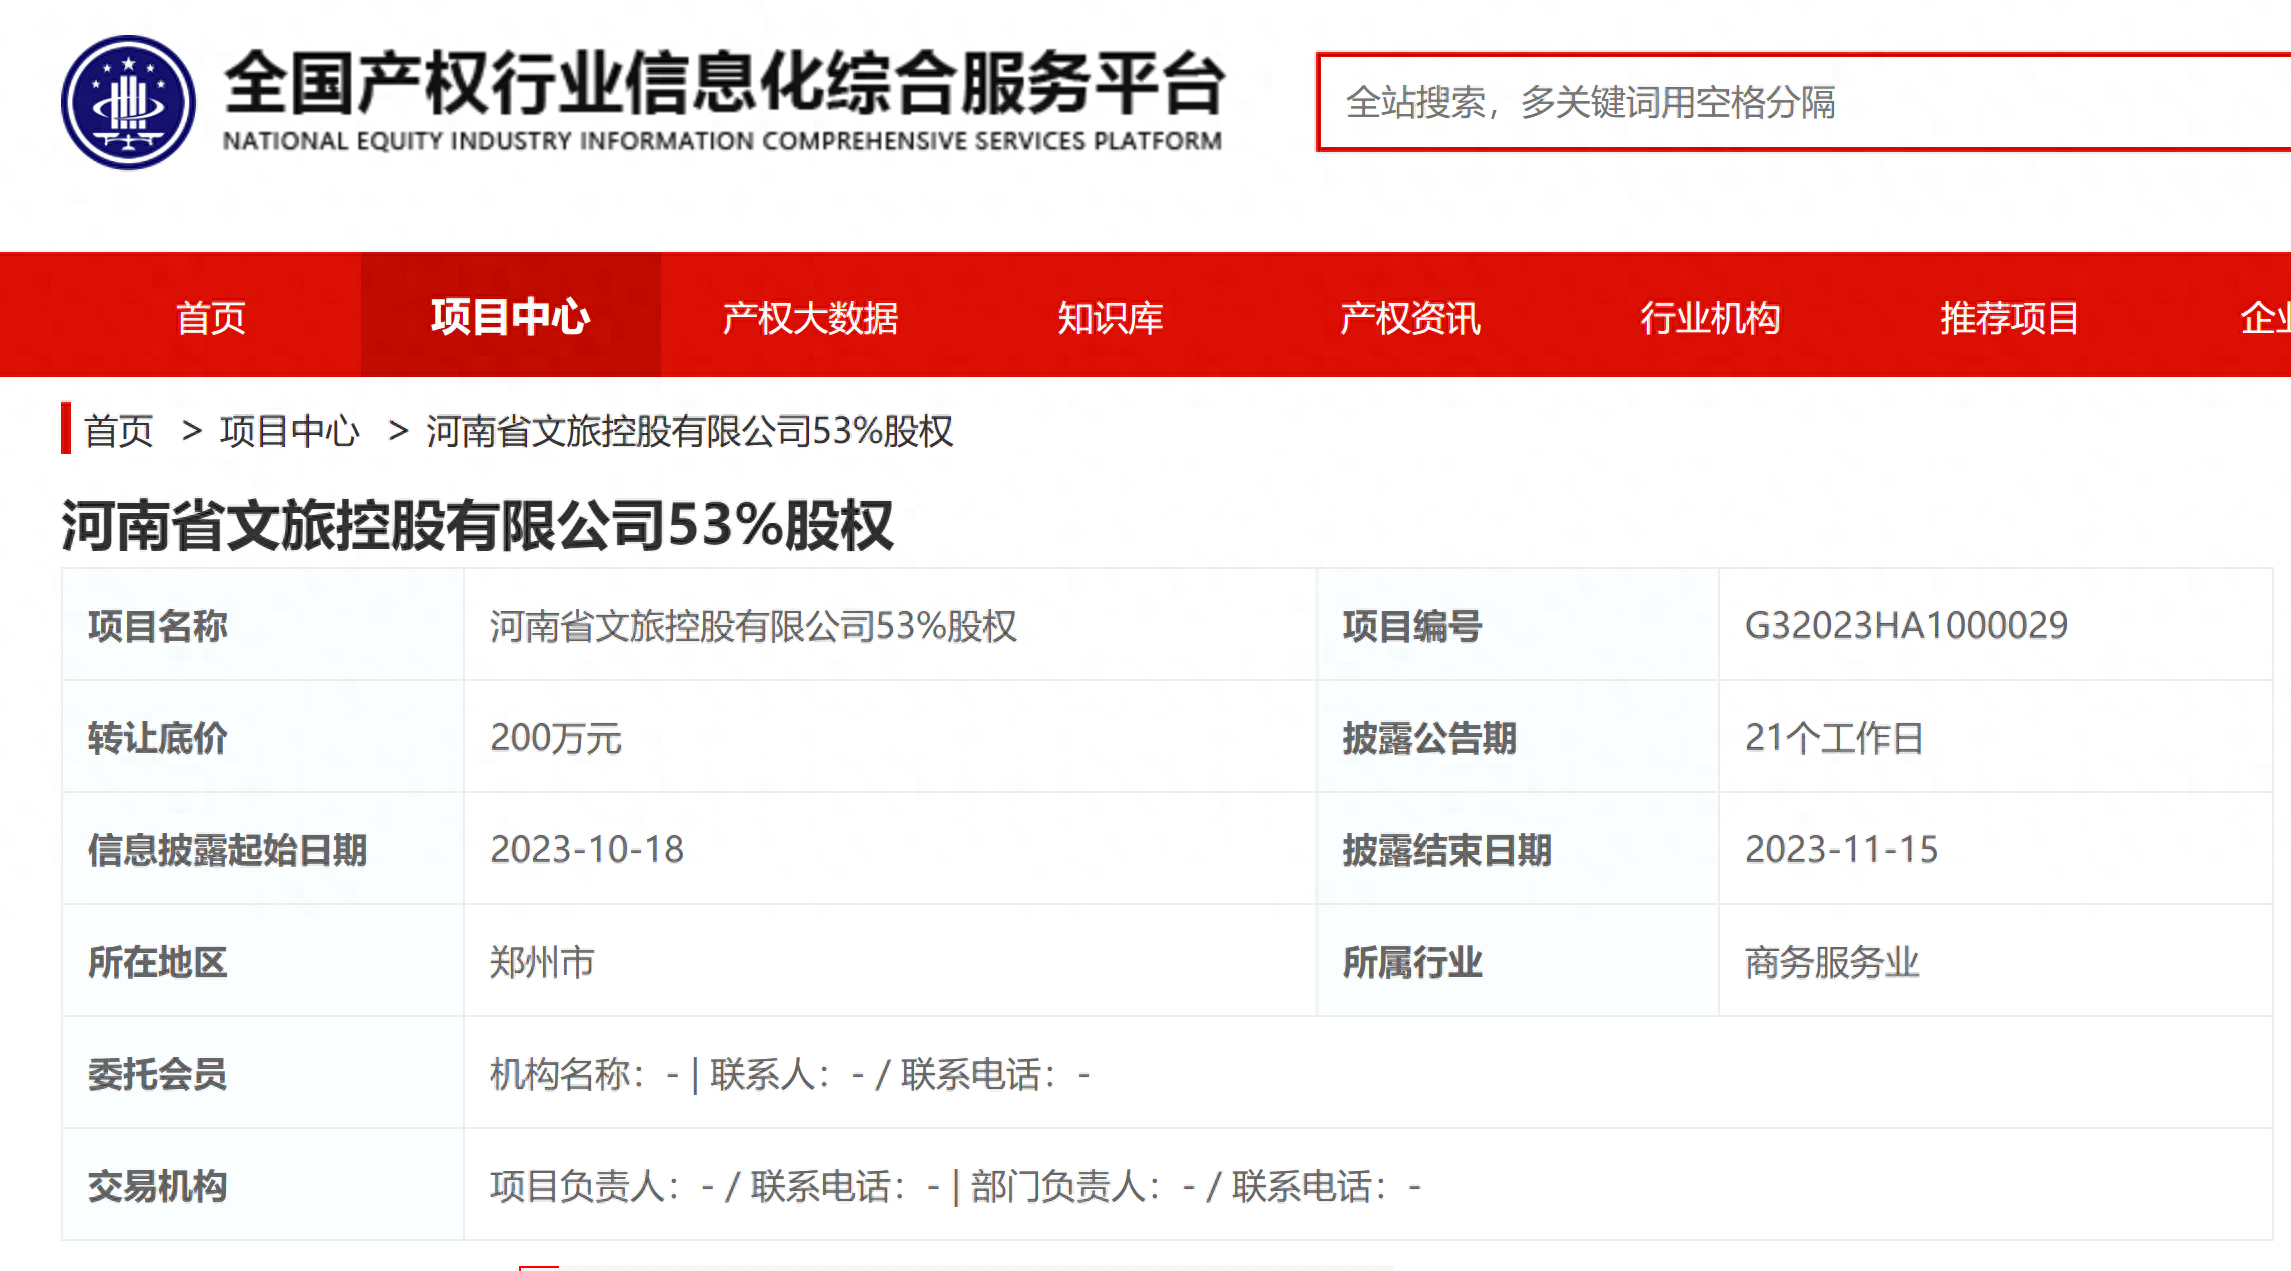Click the site-wide search input field

(x=1804, y=102)
